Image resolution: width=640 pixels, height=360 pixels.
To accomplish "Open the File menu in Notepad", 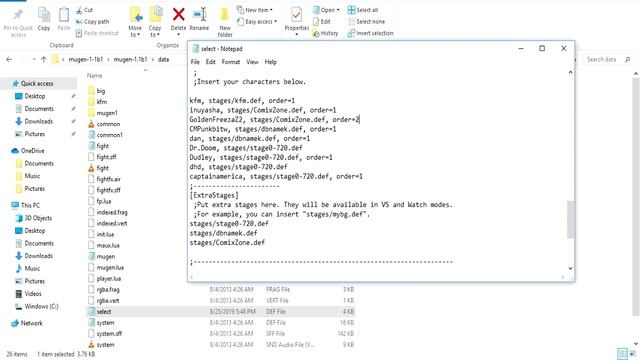I will click(195, 62).
